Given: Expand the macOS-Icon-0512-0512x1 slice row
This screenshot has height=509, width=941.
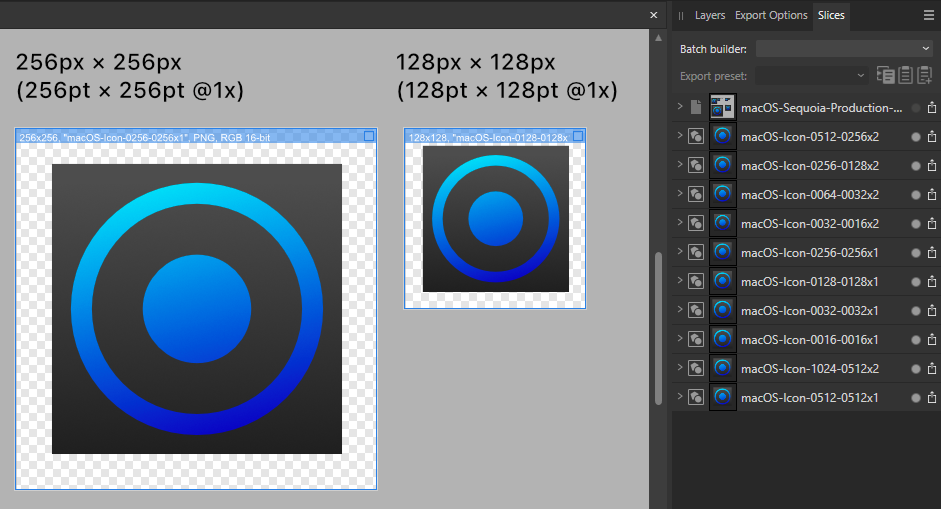Looking at the screenshot, I should coord(680,396).
